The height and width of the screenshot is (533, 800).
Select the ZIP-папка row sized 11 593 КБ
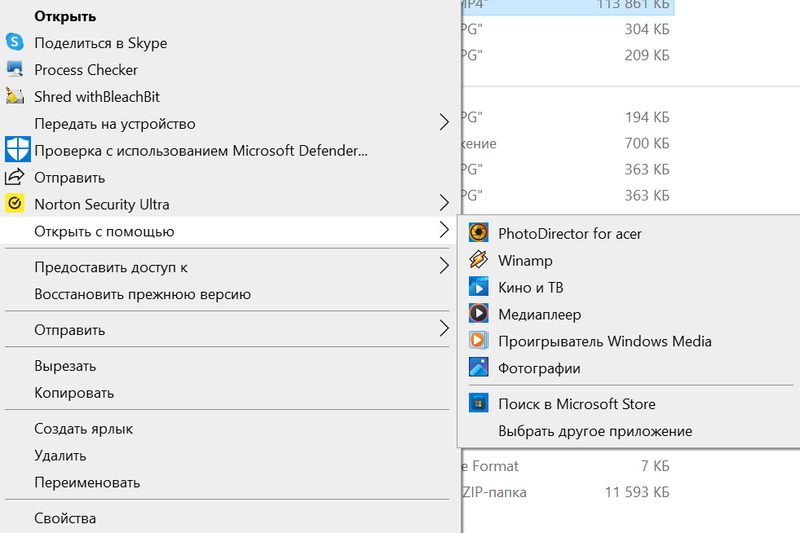point(568,492)
